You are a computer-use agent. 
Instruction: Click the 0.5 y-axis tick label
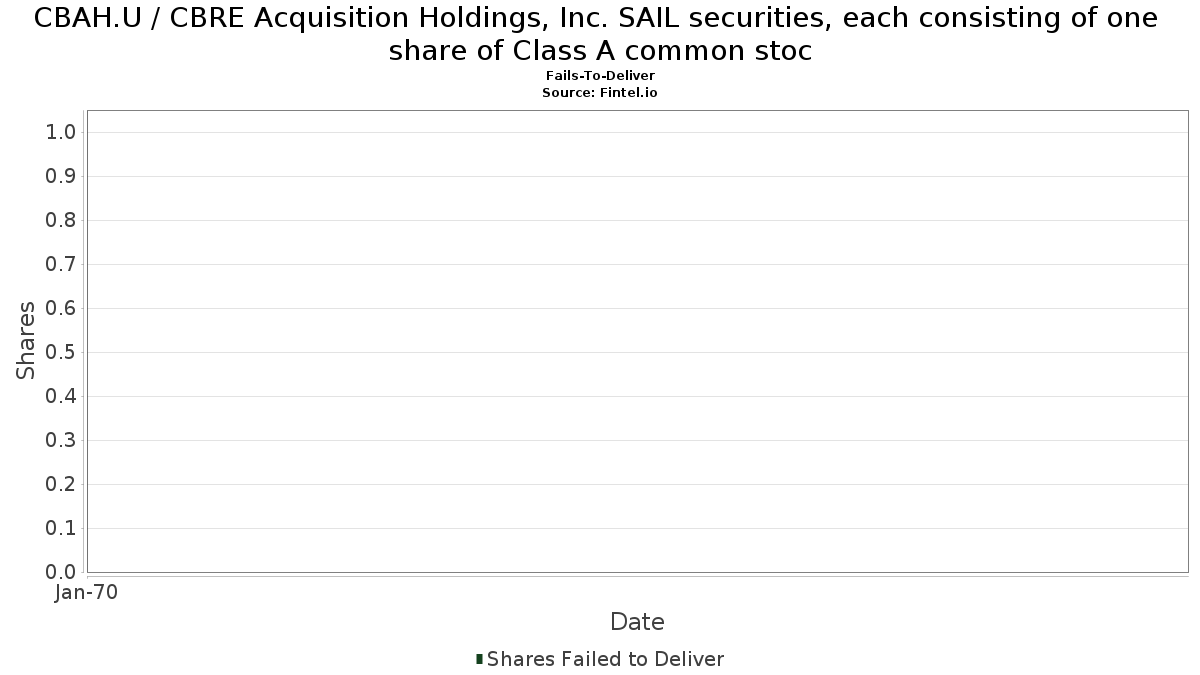click(x=61, y=353)
